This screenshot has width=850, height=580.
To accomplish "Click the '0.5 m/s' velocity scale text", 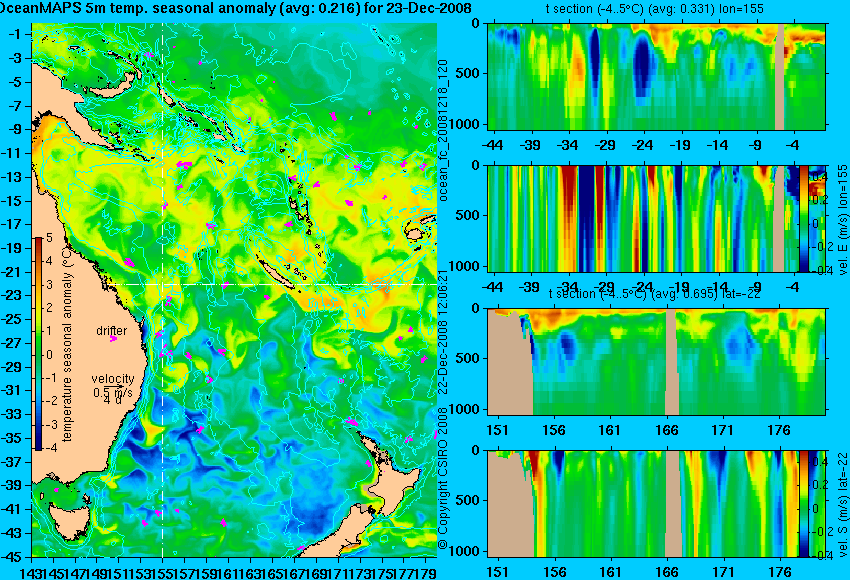I will click(x=113, y=391).
